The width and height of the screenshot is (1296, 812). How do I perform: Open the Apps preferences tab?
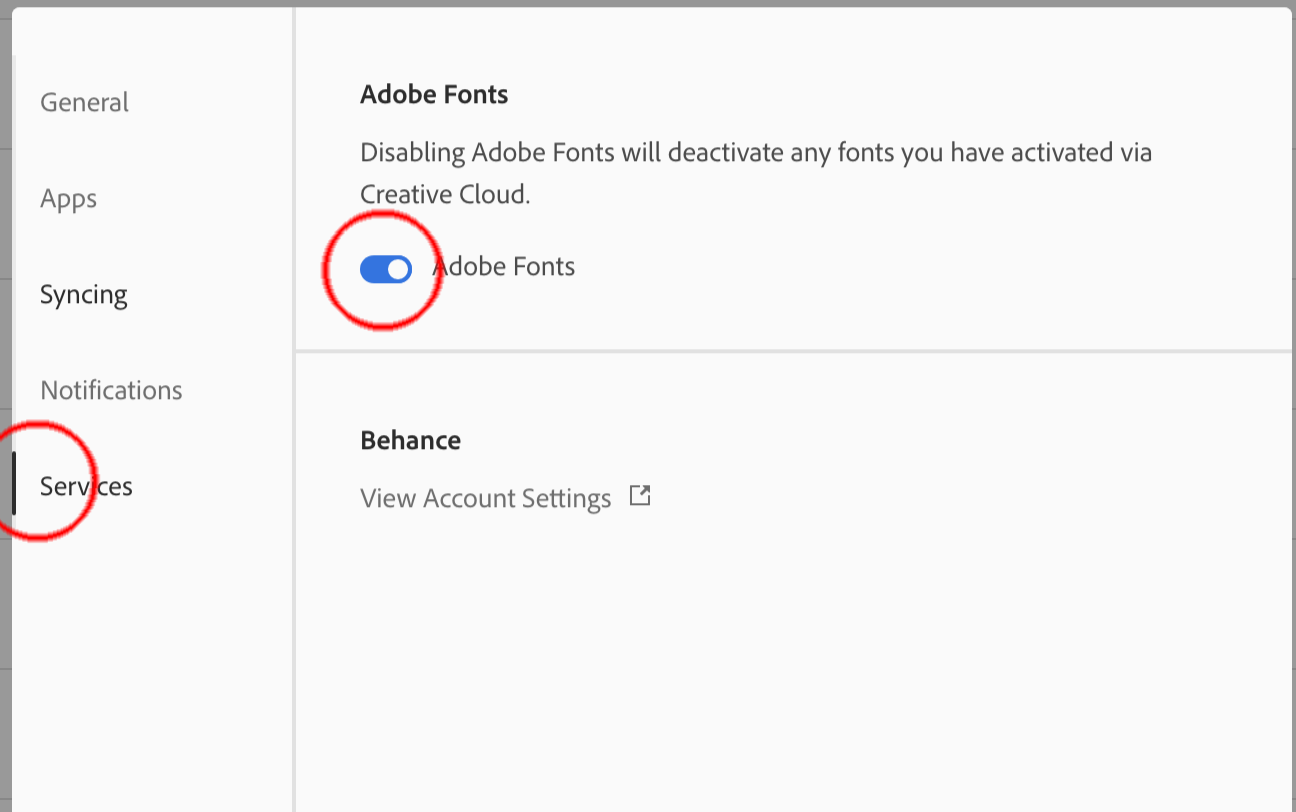coord(68,199)
